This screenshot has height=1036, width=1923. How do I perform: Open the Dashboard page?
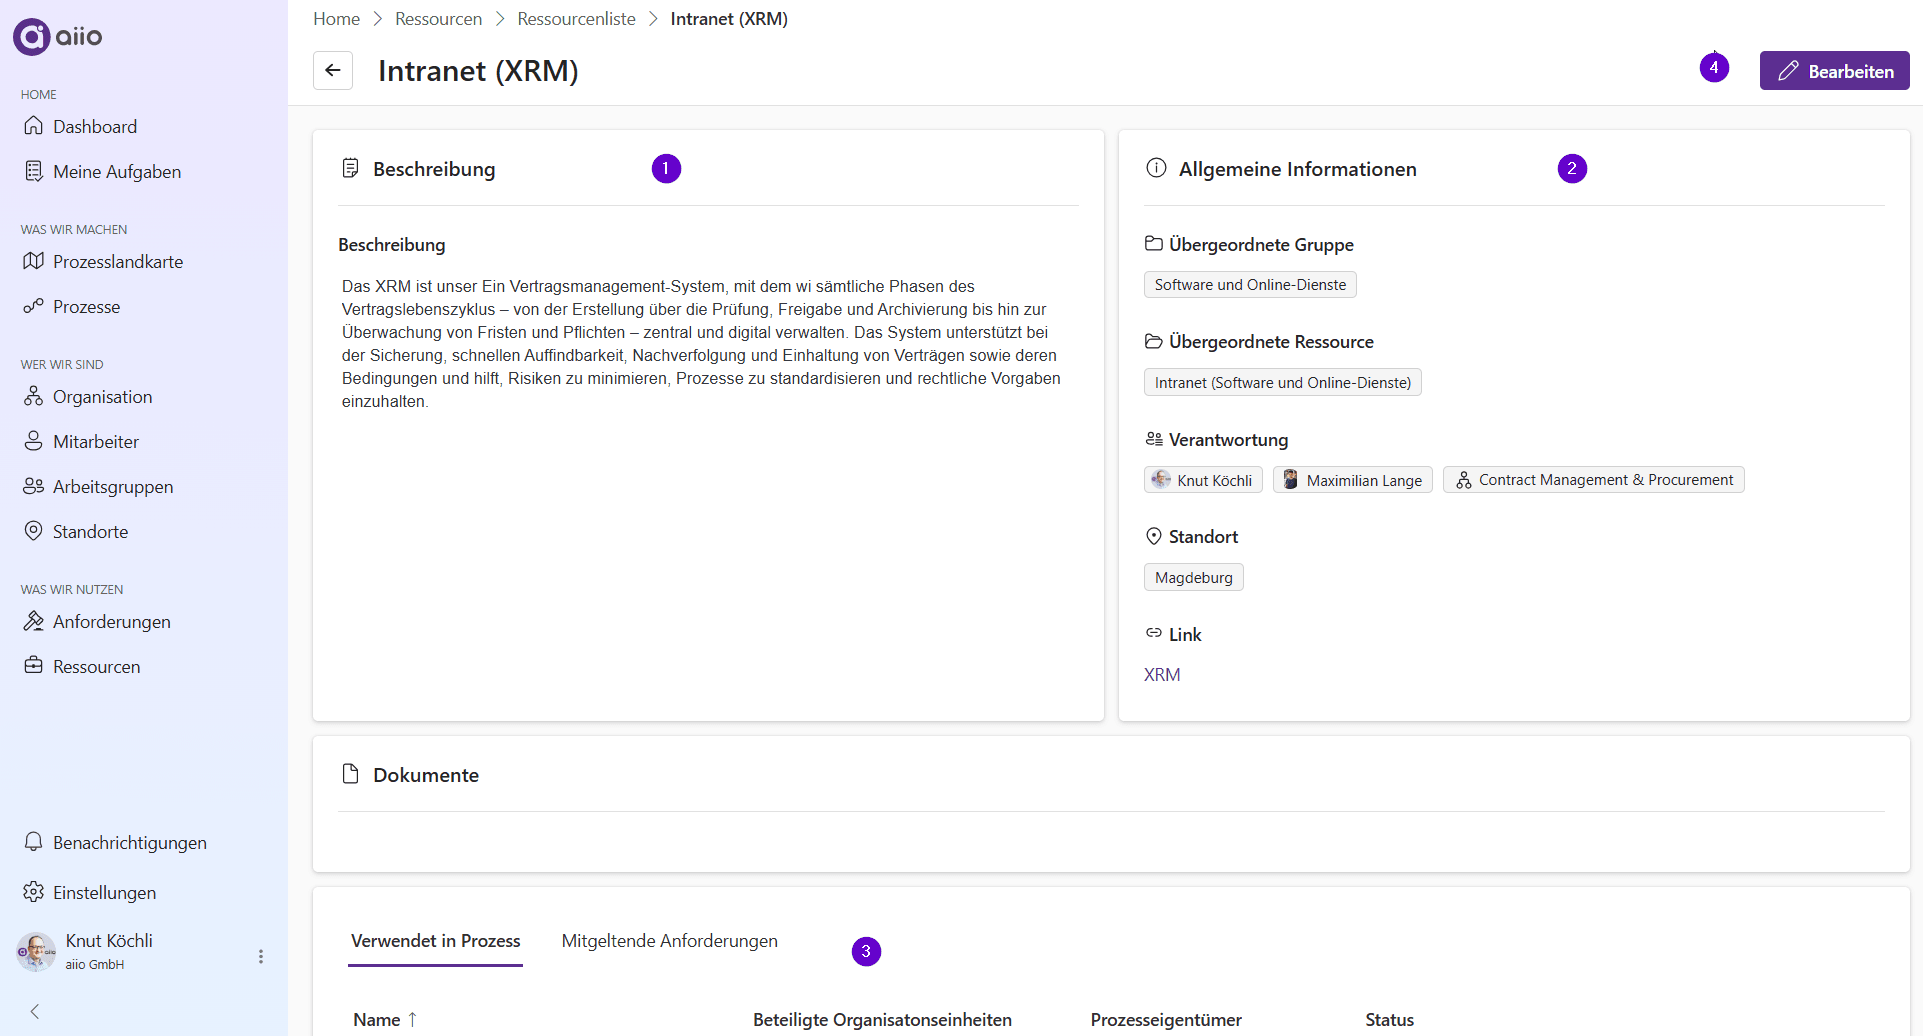[94, 127]
